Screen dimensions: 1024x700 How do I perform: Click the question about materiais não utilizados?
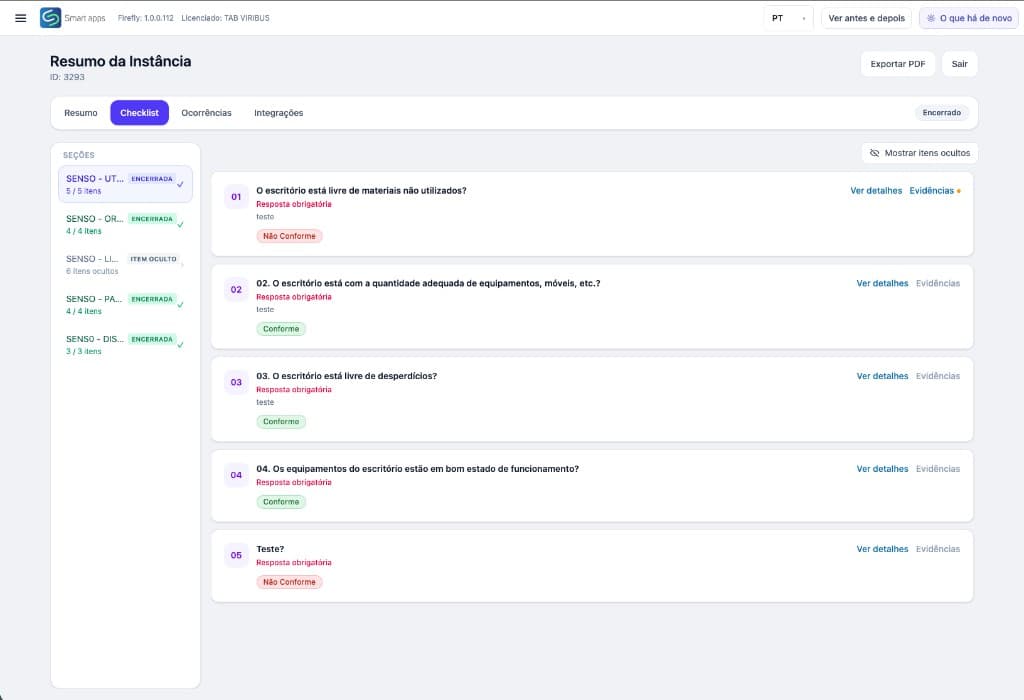point(361,191)
